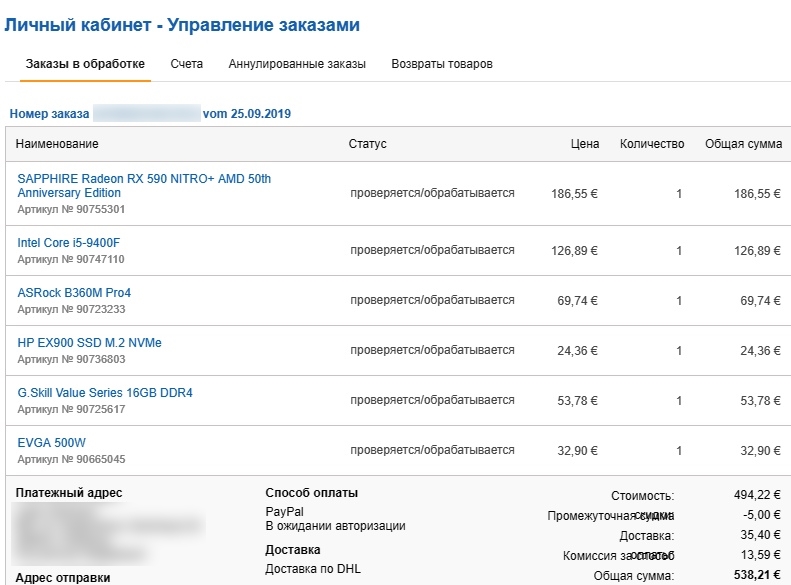791x585 pixels.
Task: Open the 'Заказы в обработке' tab
Action: pos(85,64)
